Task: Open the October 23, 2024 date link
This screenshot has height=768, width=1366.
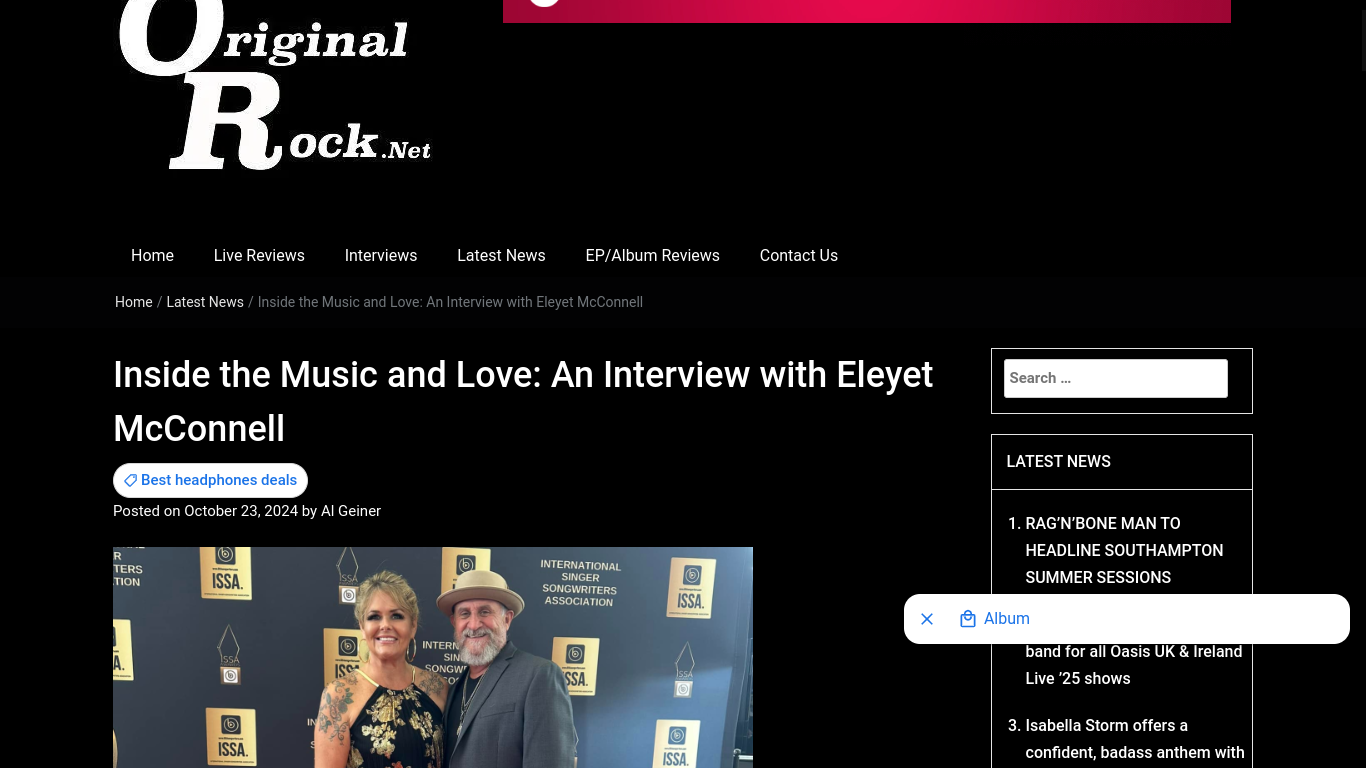Action: coord(241,511)
